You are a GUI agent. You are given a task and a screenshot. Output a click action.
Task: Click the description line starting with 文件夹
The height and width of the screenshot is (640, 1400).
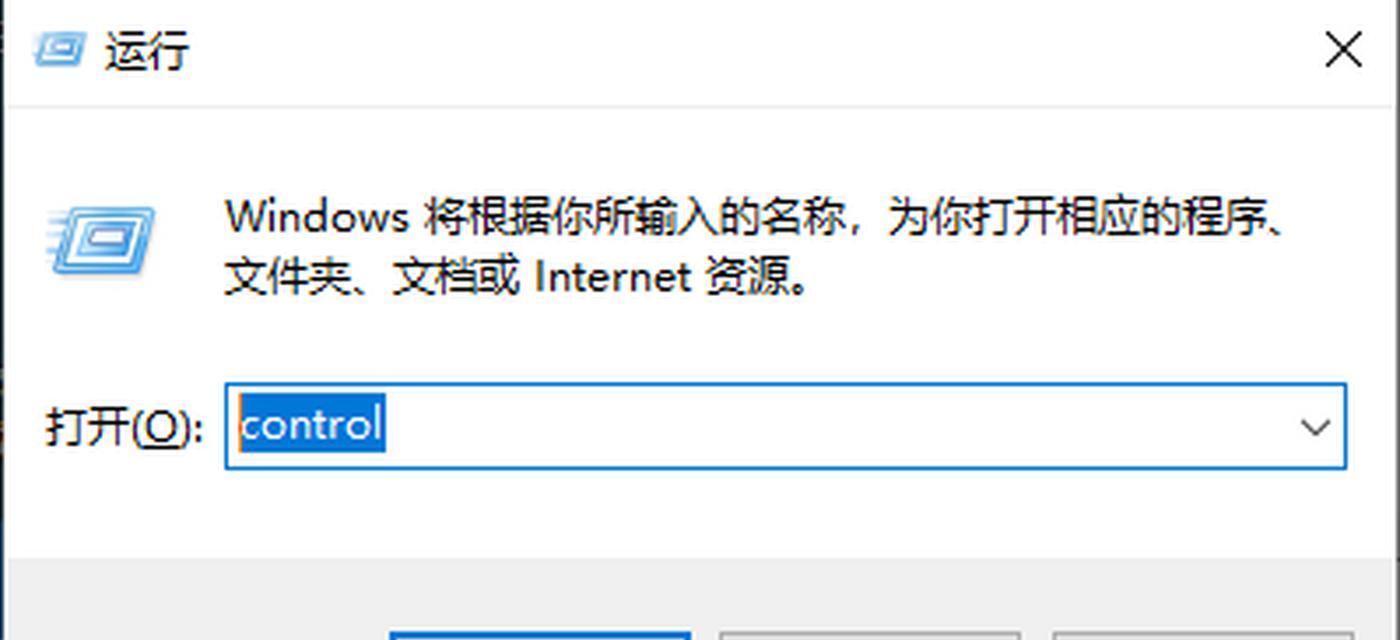tap(516, 277)
